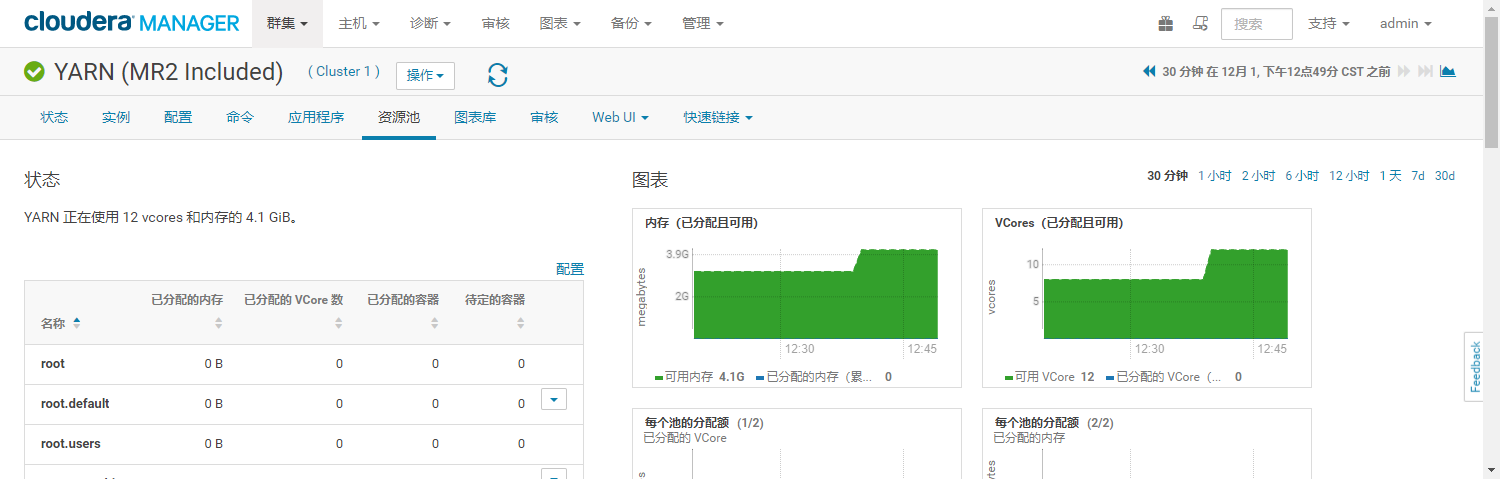Image resolution: width=1500 pixels, height=479 pixels.
Task: Go to 审核 in the top navigation
Action: tap(495, 23)
